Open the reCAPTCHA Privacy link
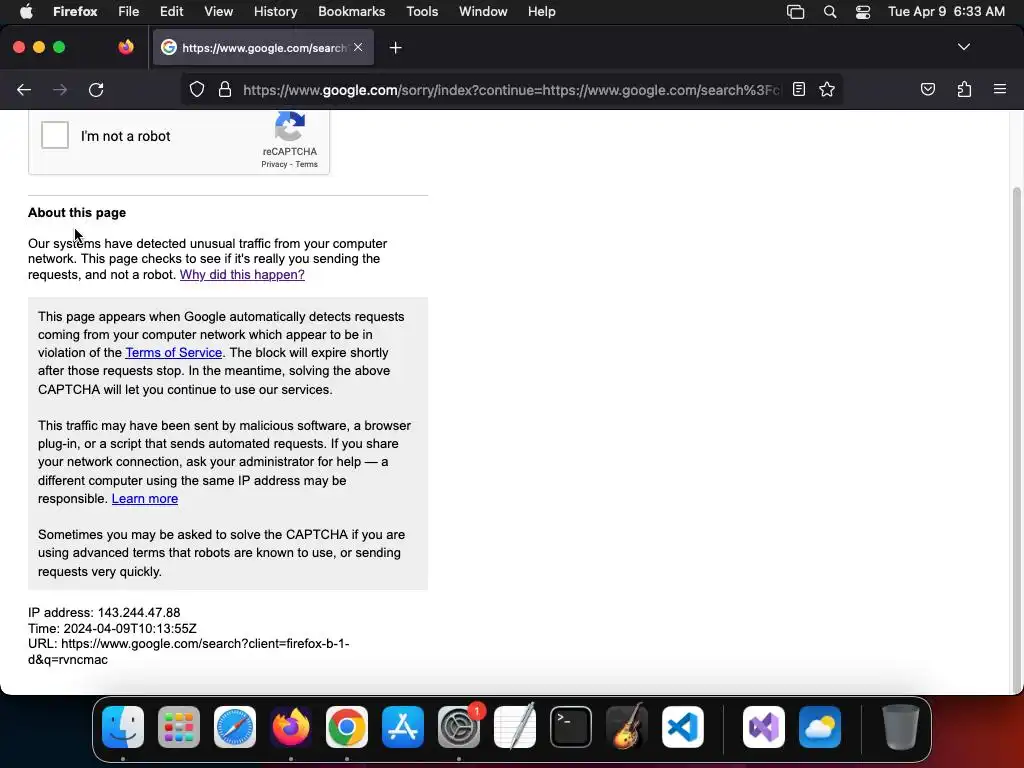This screenshot has height=768, width=1024. [x=274, y=165]
